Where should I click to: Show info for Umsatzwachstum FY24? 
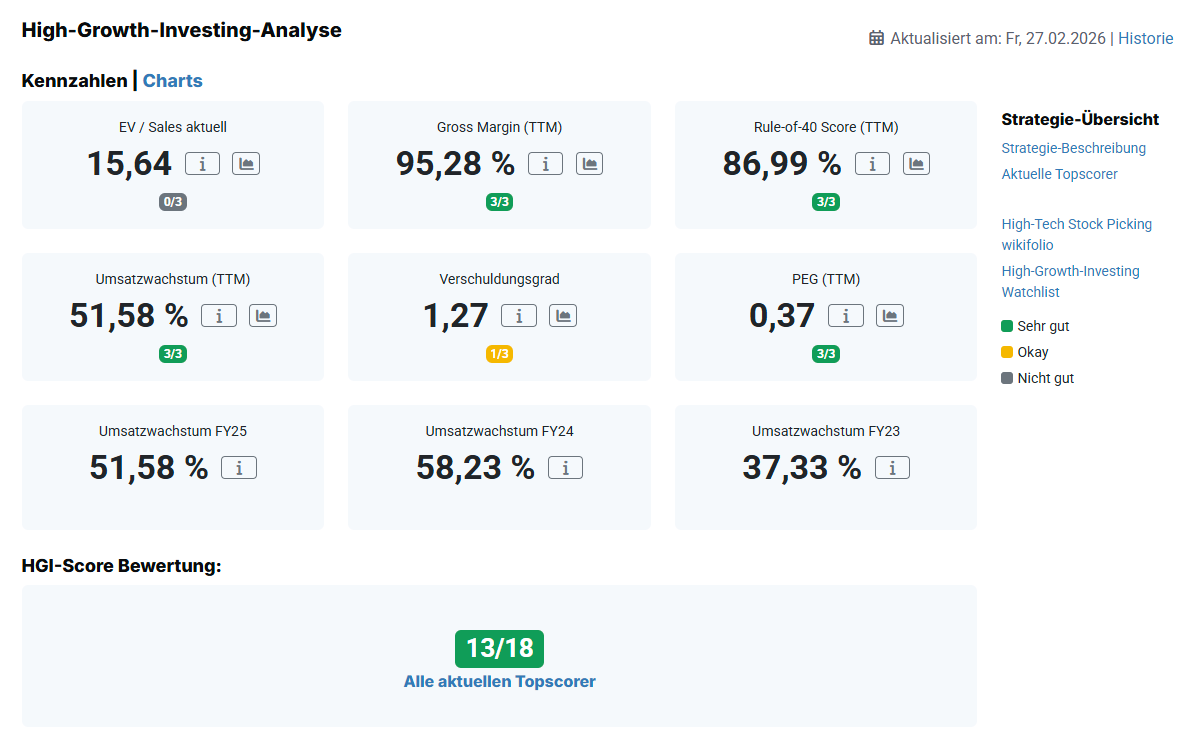[565, 468]
